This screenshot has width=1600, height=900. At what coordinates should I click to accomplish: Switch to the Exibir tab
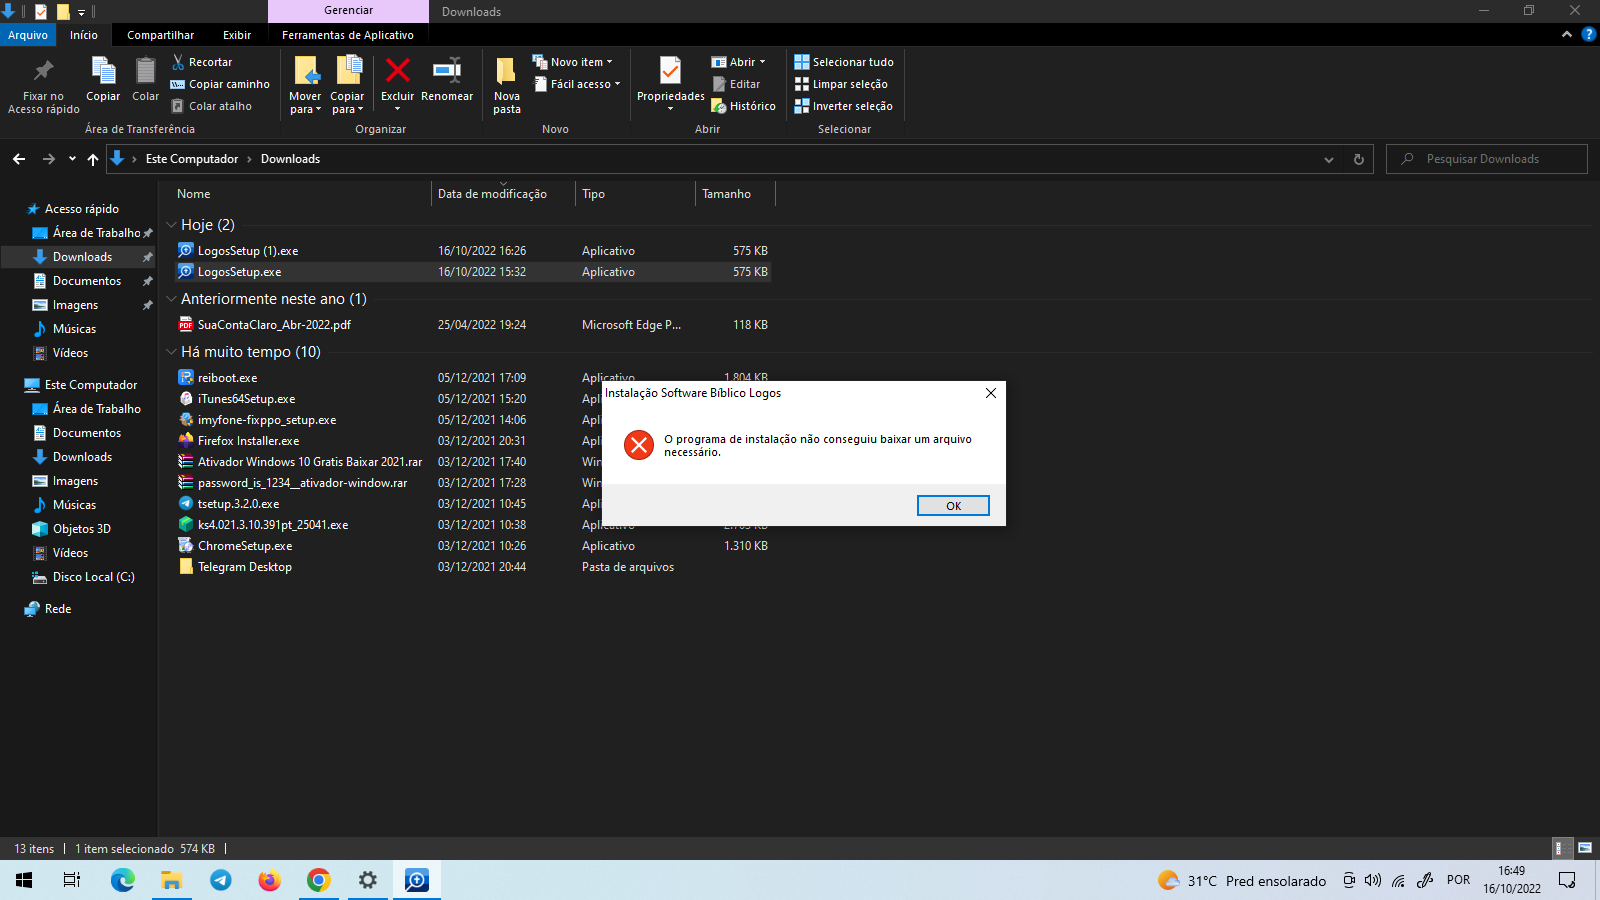coord(237,35)
